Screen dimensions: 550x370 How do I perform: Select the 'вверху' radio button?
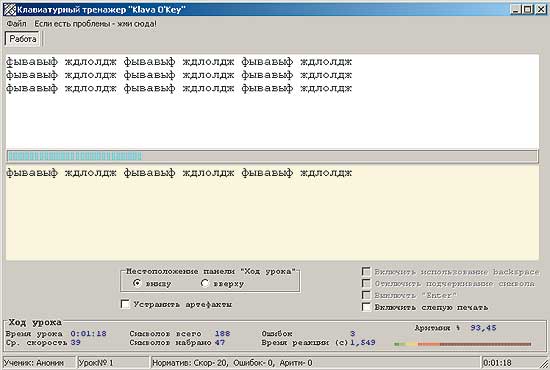[x=205, y=283]
